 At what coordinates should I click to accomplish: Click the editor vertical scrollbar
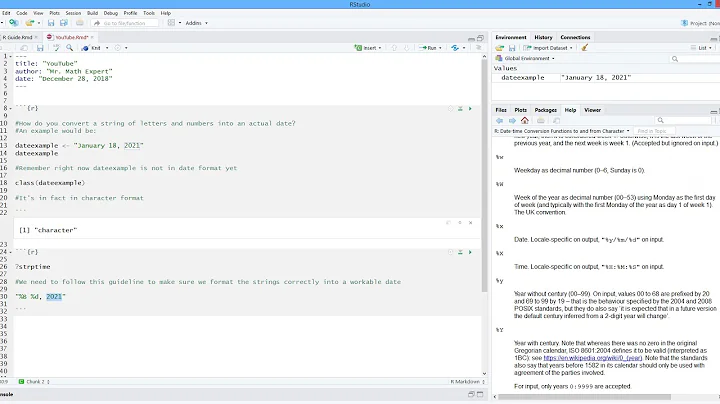point(484,174)
